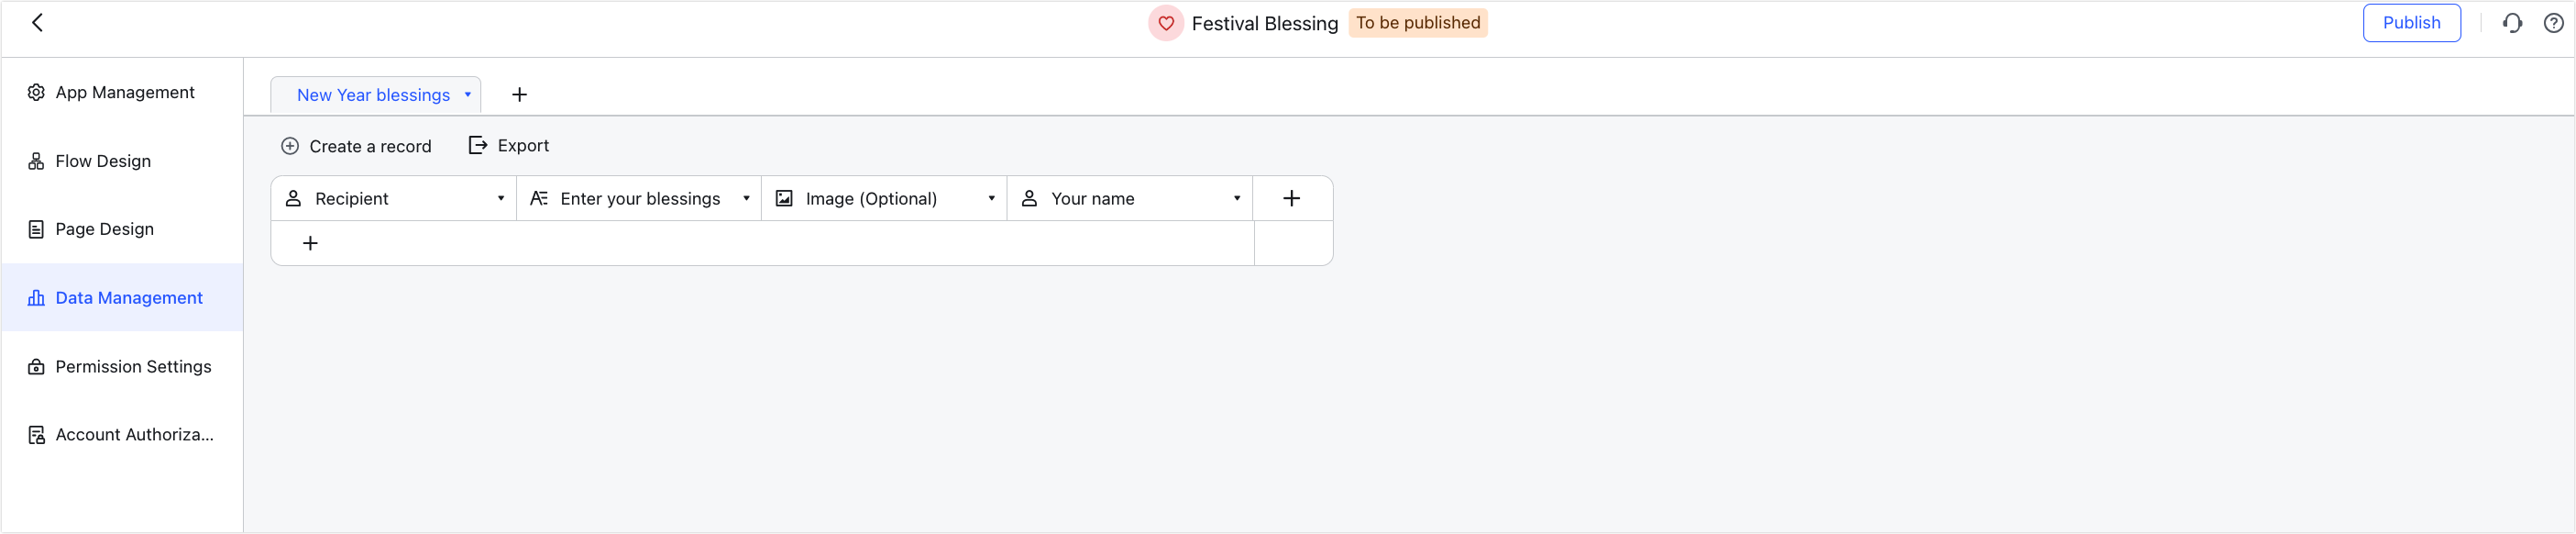Expand the Image (Optional) field options
This screenshot has height=534, width=2576.
click(x=991, y=198)
